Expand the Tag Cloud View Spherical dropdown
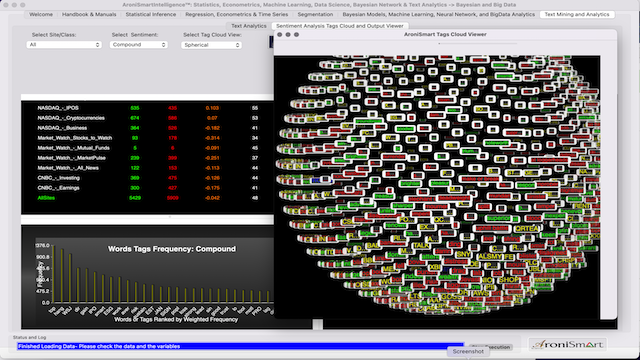640x360 pixels. point(211,45)
